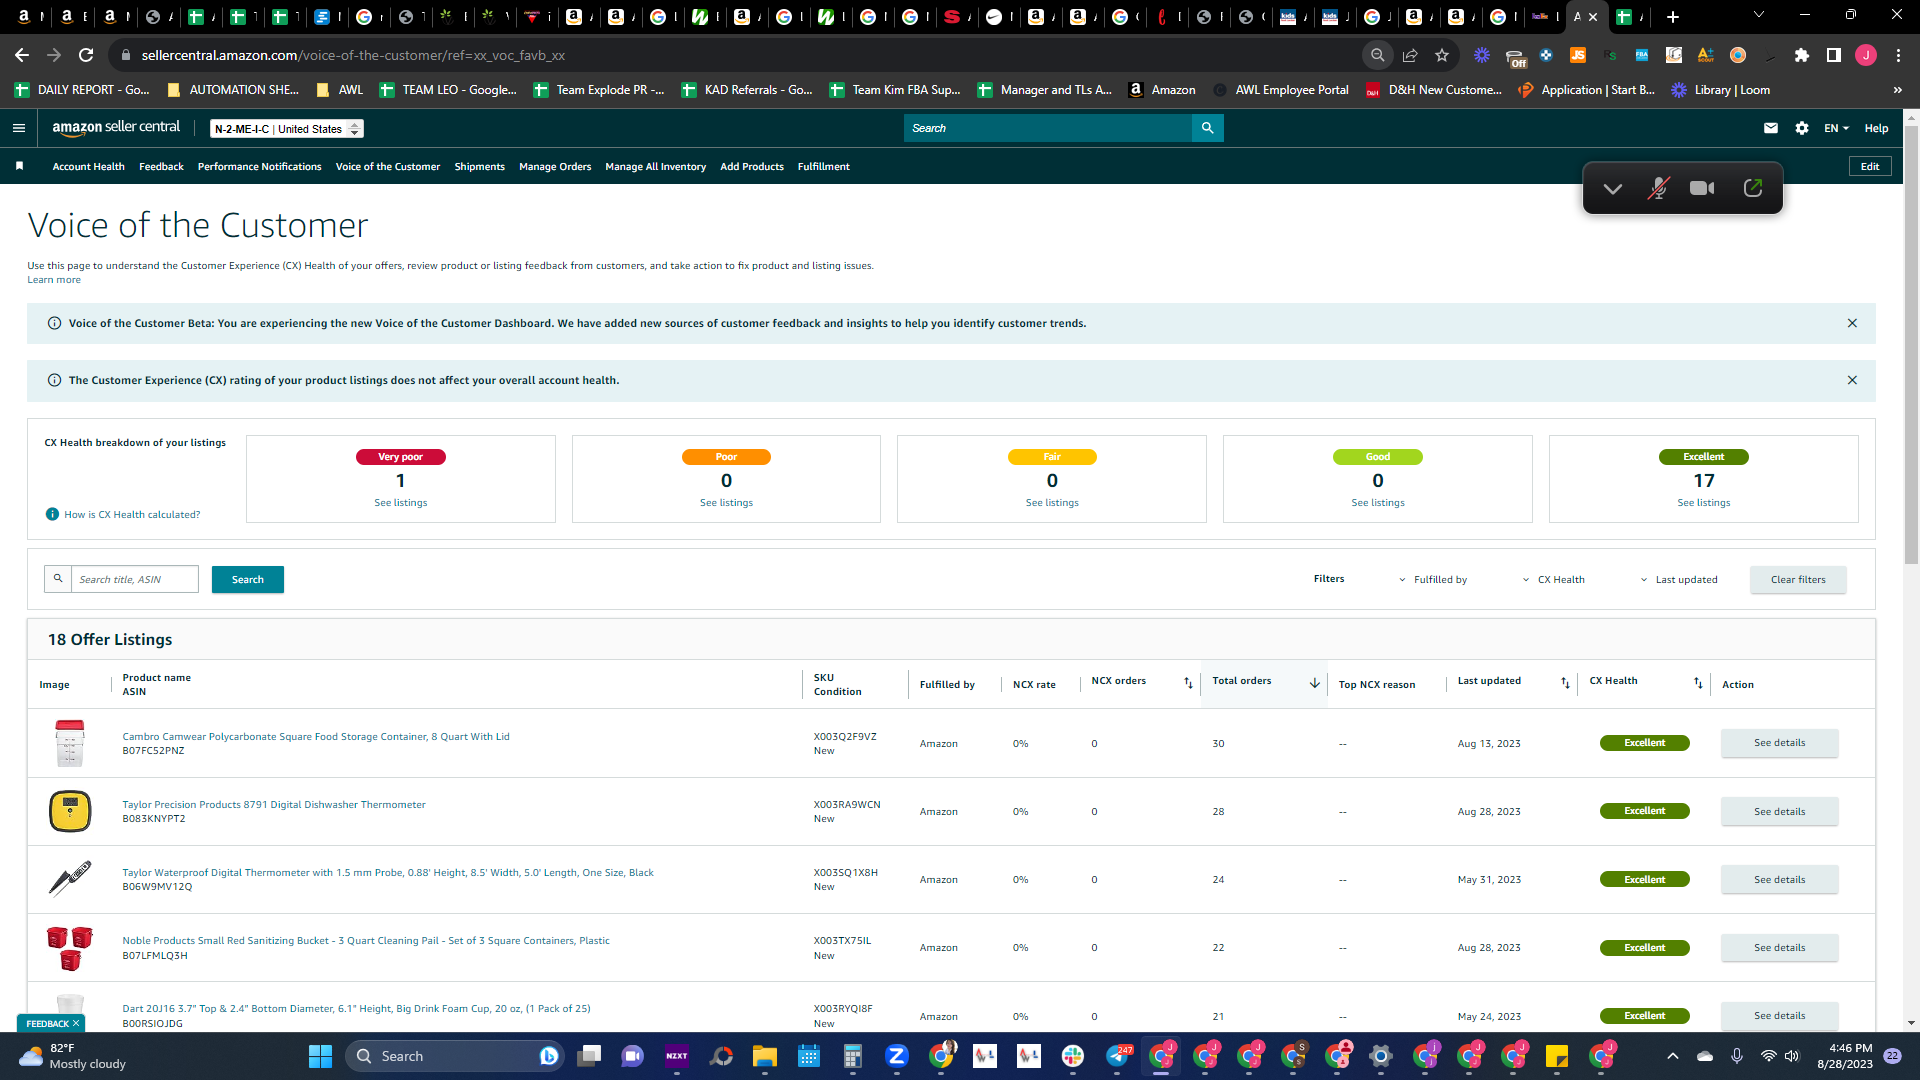This screenshot has height=1080, width=1920.
Task: Show hidden system tray icons
Action: coord(1672,1056)
